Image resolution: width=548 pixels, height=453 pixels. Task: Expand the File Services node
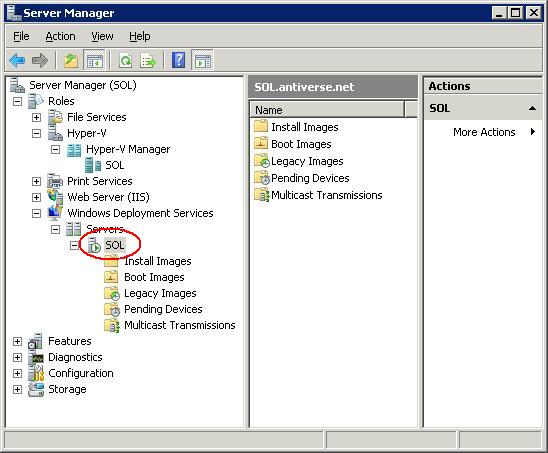(36, 117)
